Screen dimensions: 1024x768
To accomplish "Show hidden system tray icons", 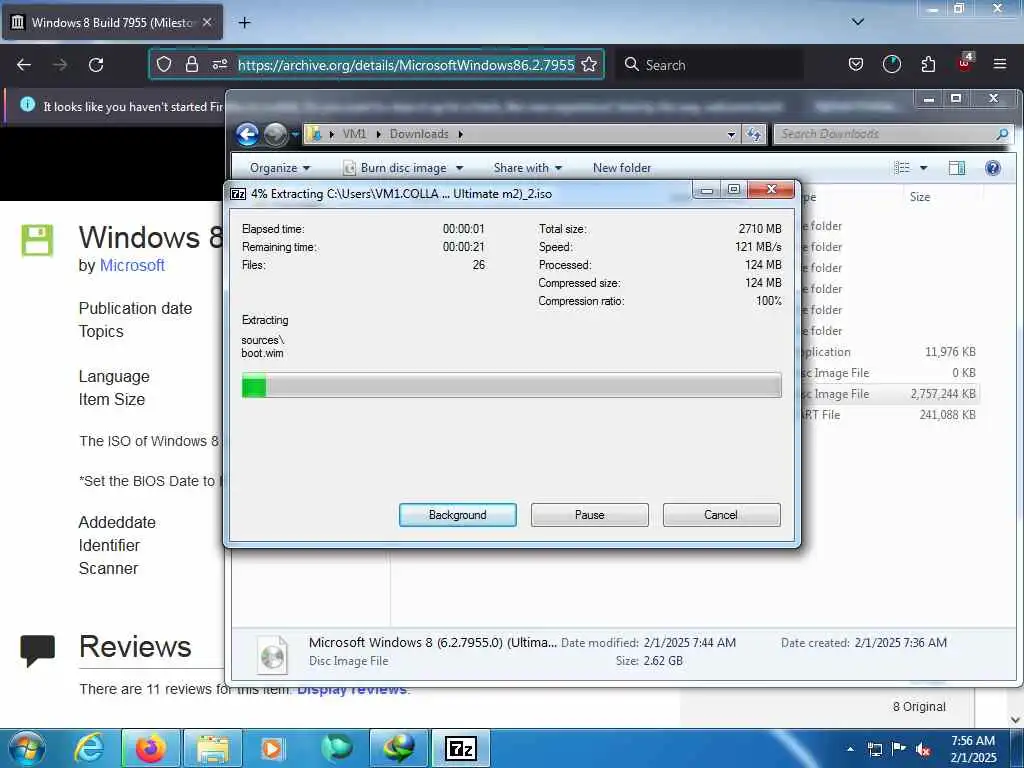I will coord(850,749).
